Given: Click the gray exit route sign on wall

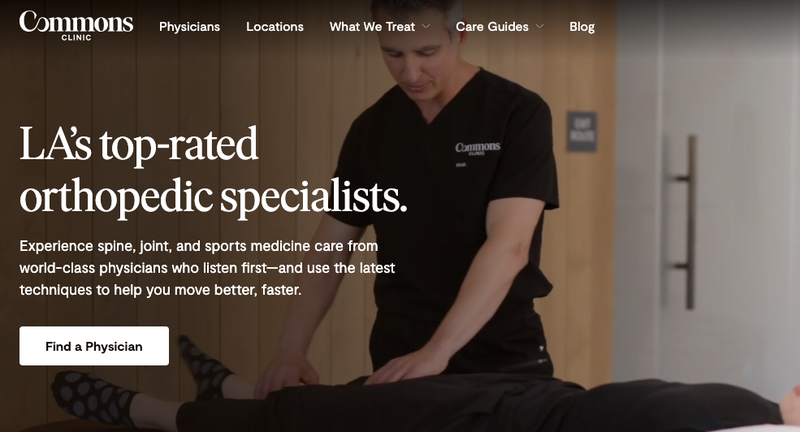Looking at the screenshot, I should pyautogui.click(x=582, y=132).
